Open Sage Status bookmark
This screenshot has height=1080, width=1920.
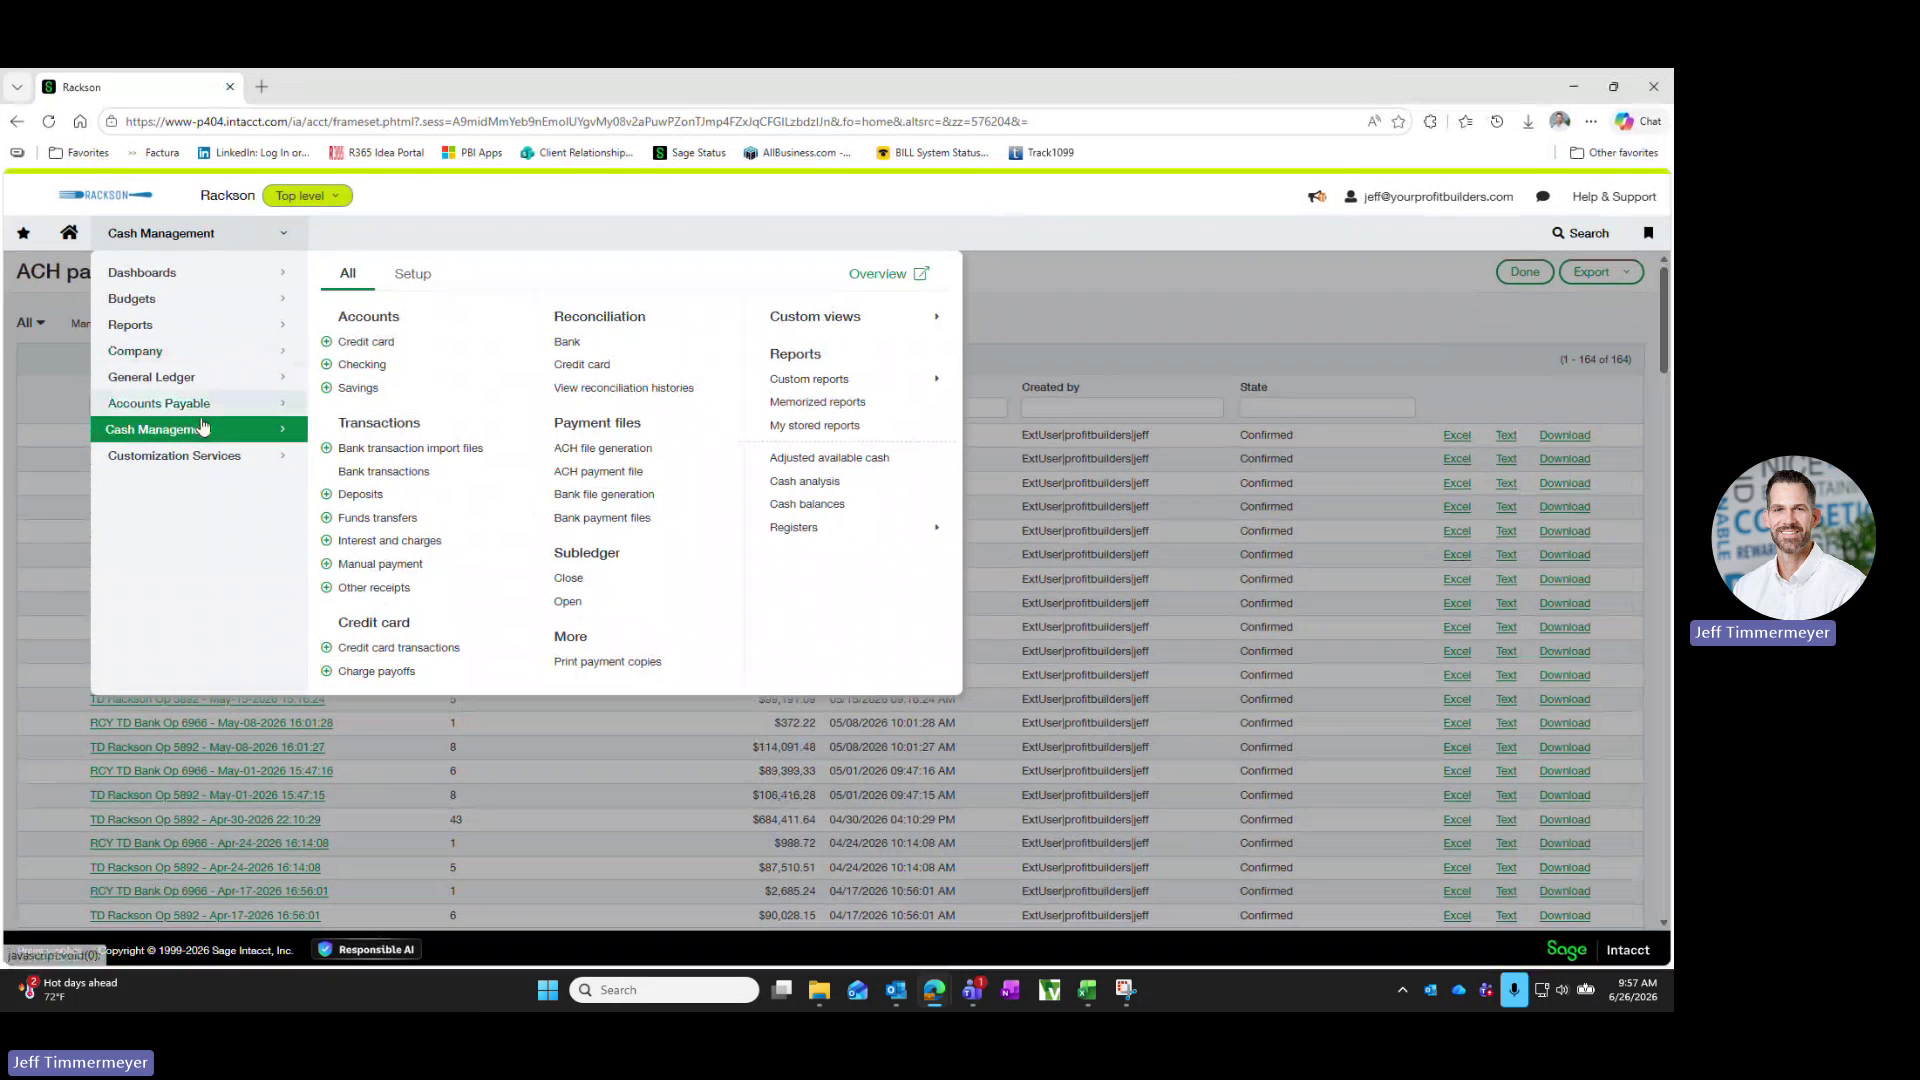click(x=689, y=153)
